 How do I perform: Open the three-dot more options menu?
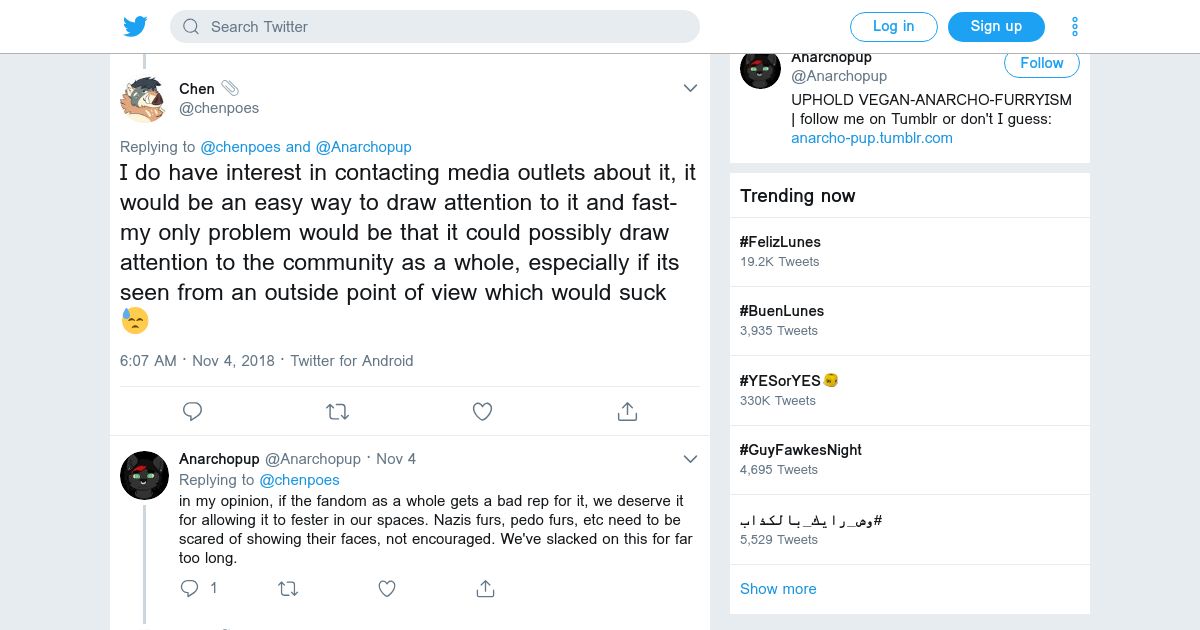tap(1075, 27)
